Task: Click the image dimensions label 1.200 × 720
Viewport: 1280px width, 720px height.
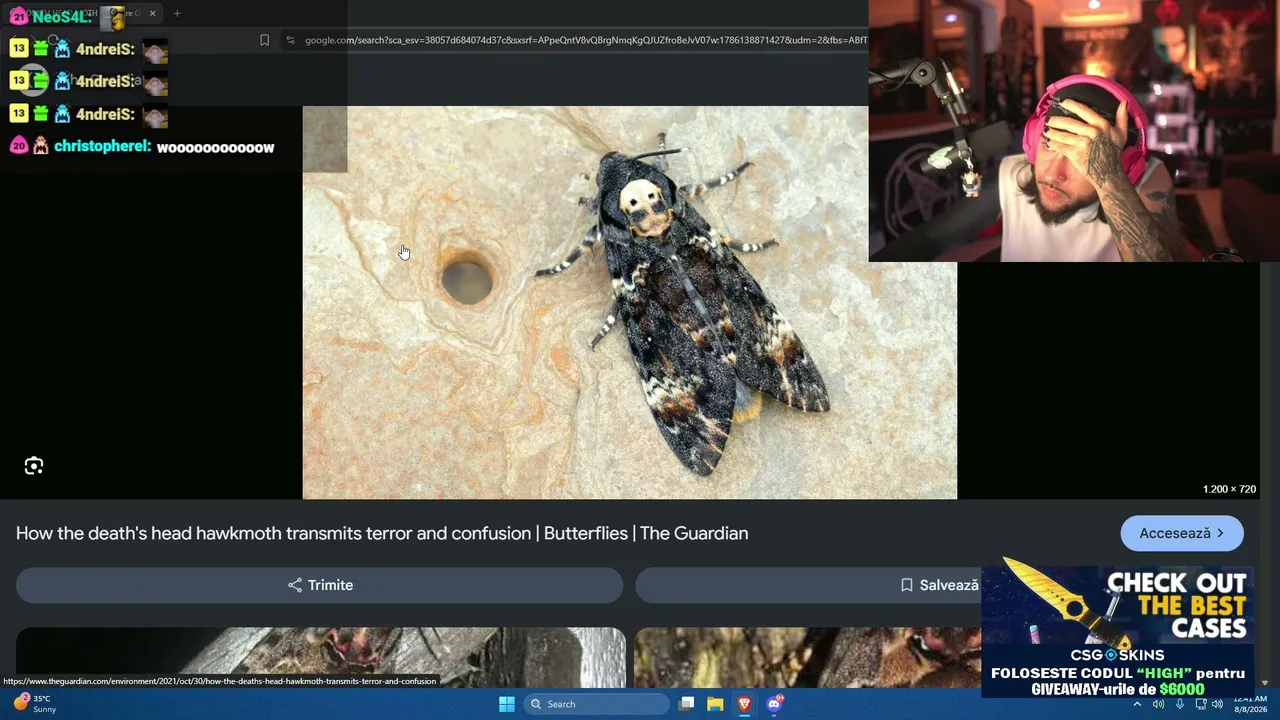Action: pyautogui.click(x=1229, y=489)
